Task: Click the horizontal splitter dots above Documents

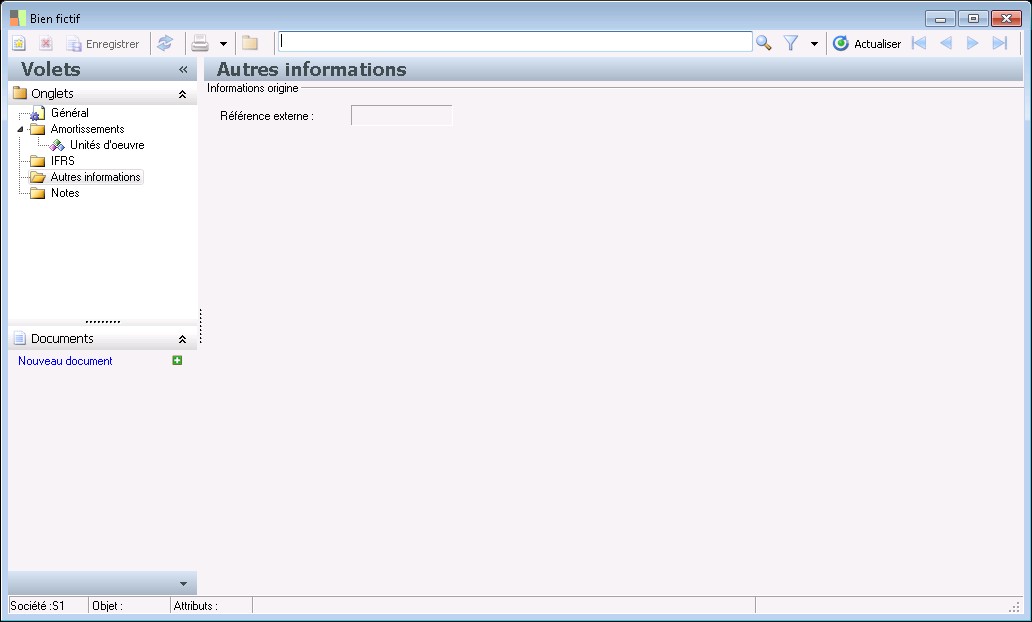Action: pos(103,322)
